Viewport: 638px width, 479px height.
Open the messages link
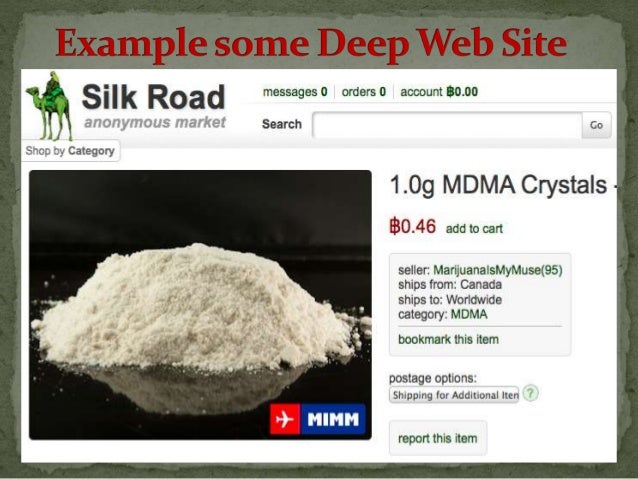point(295,92)
